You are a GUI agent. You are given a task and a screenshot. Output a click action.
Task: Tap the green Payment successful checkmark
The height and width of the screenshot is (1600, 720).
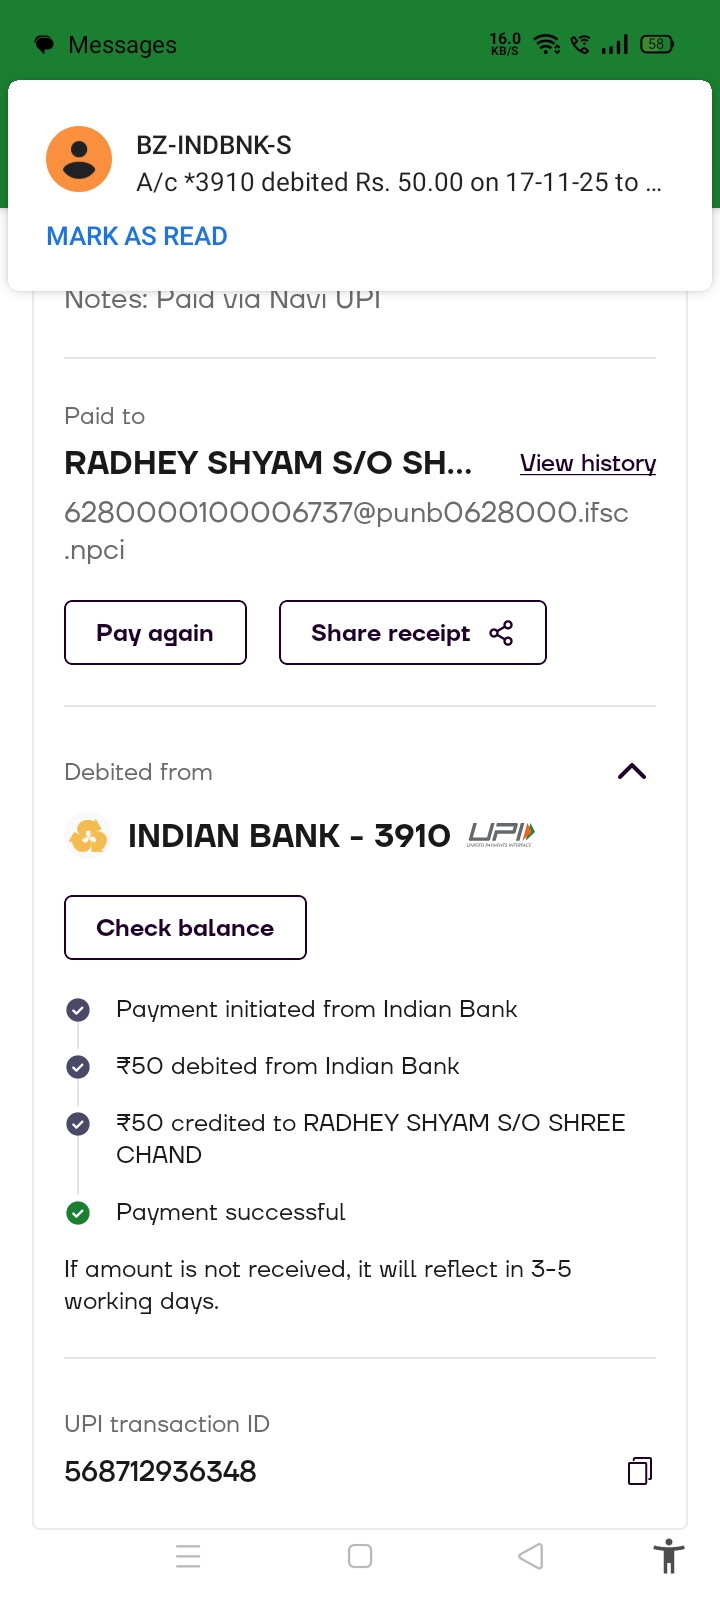[78, 1213]
